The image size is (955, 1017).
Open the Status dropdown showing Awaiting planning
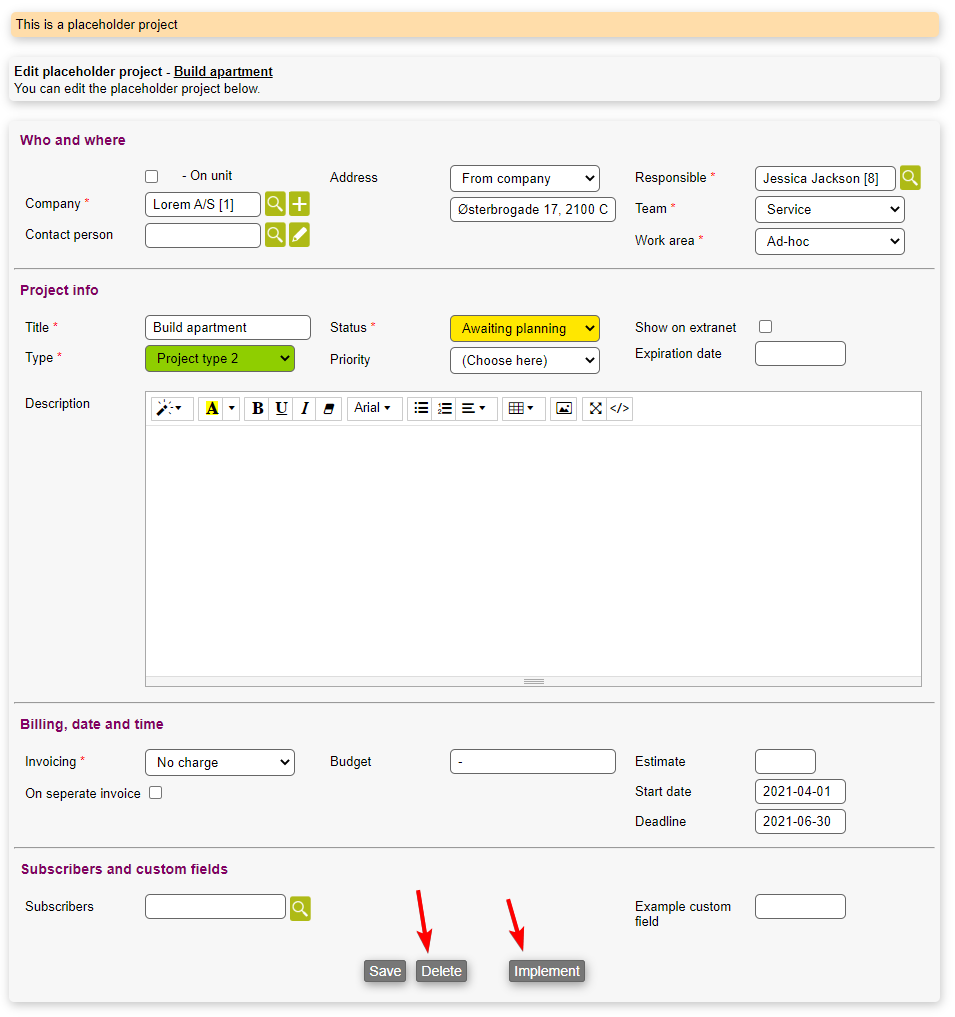pos(524,328)
